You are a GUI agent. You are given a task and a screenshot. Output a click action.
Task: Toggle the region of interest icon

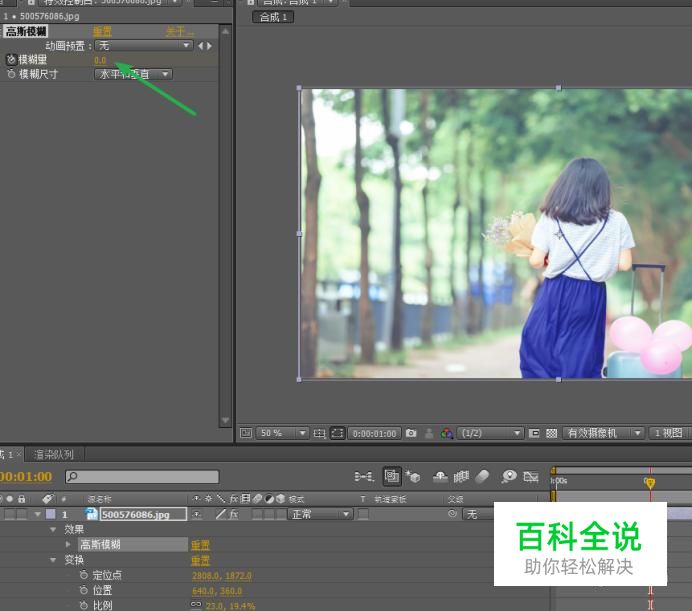(x=534, y=434)
